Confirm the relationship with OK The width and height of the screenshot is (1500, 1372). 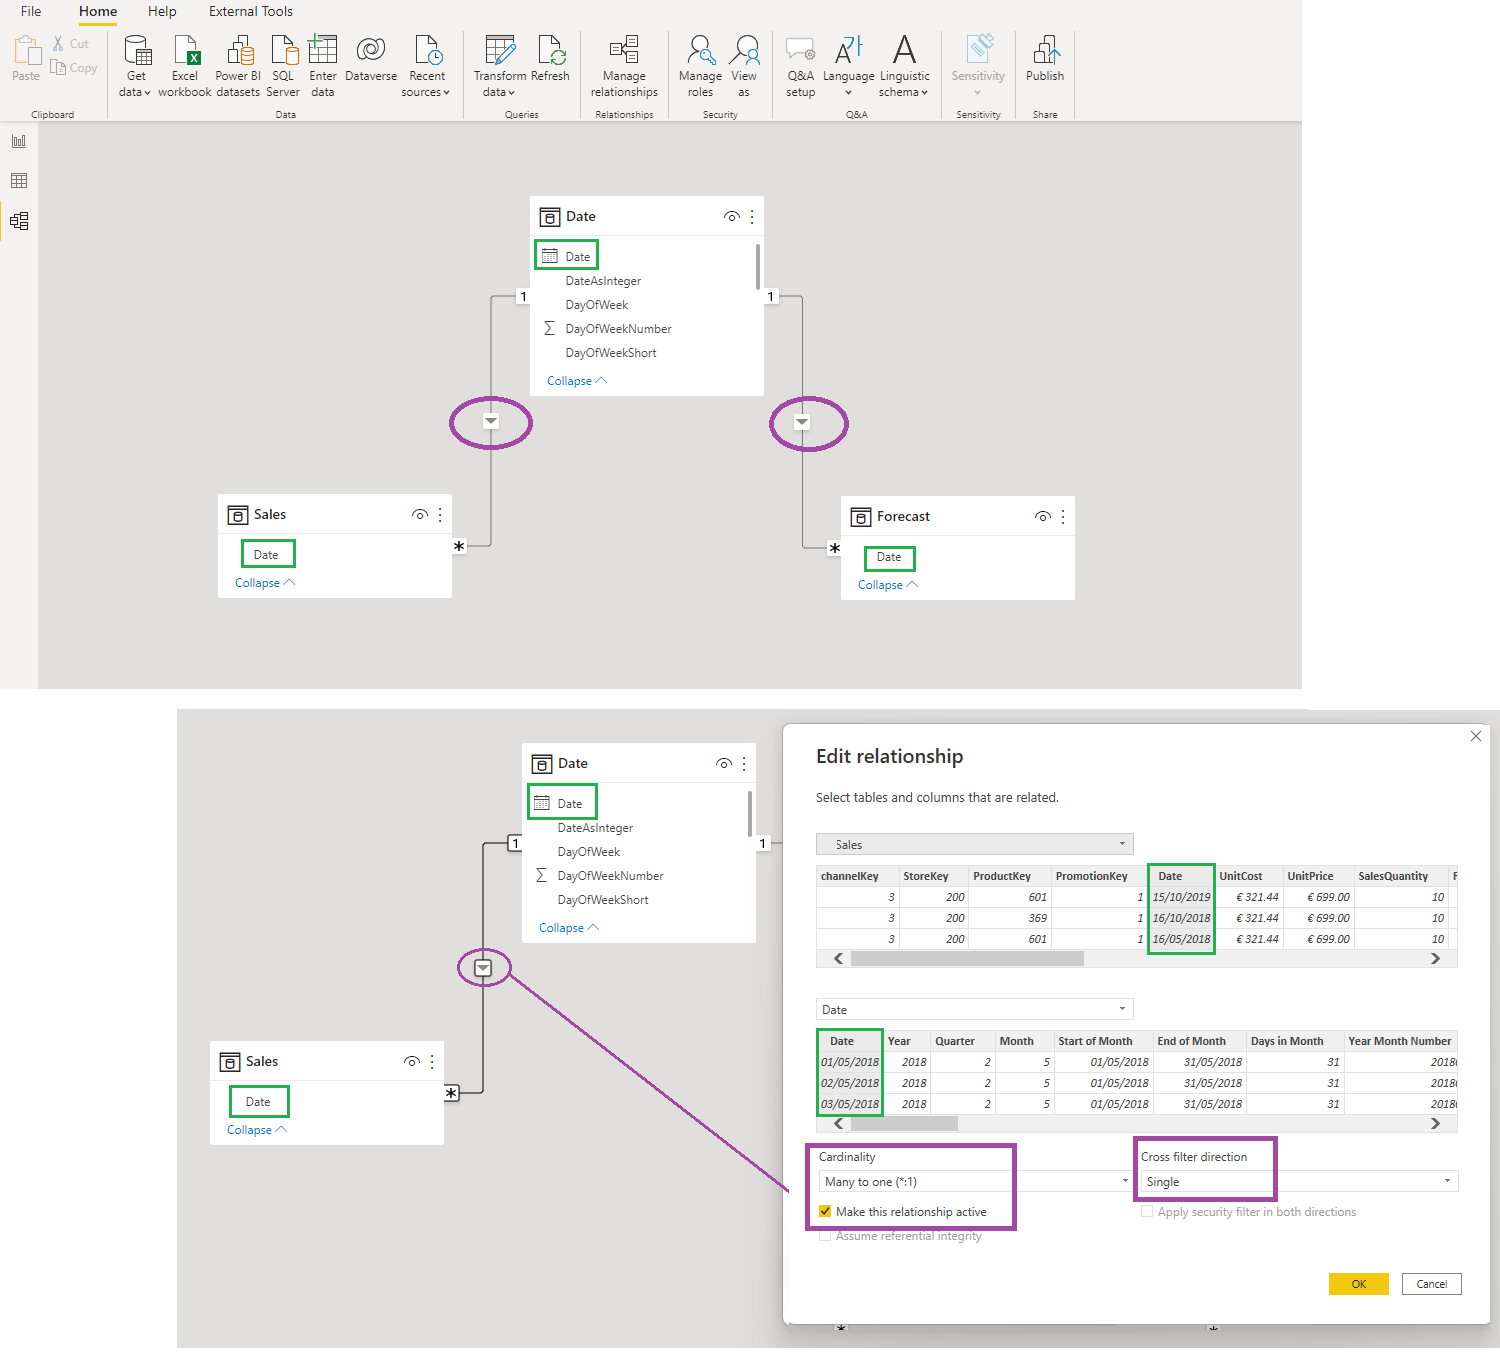tap(1359, 1284)
